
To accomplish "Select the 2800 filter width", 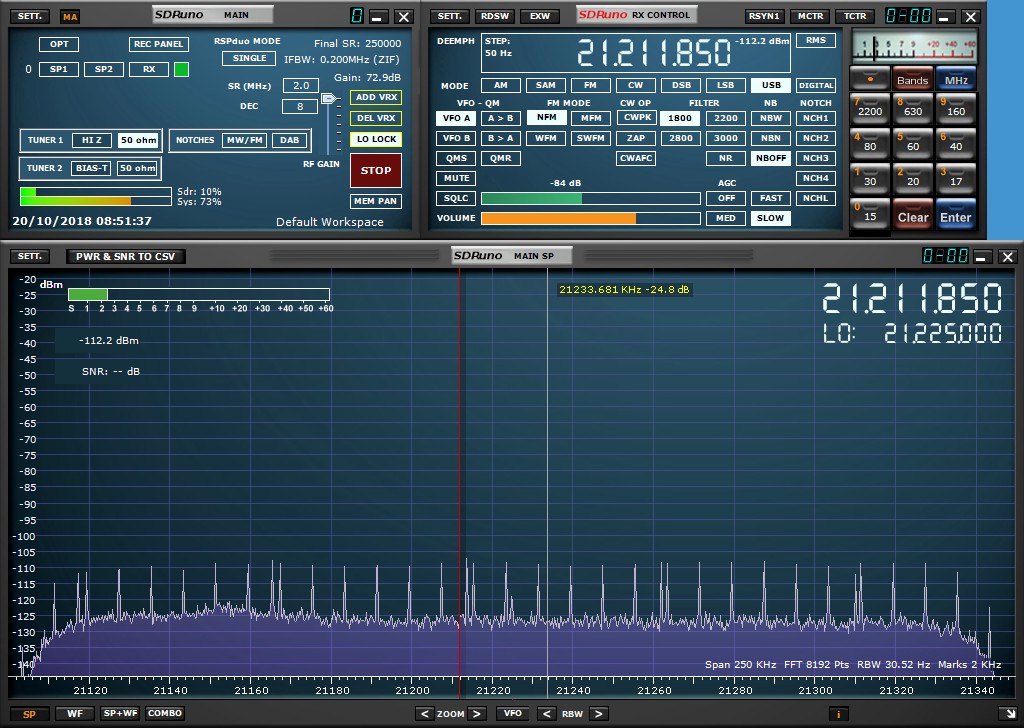I will tap(680, 138).
